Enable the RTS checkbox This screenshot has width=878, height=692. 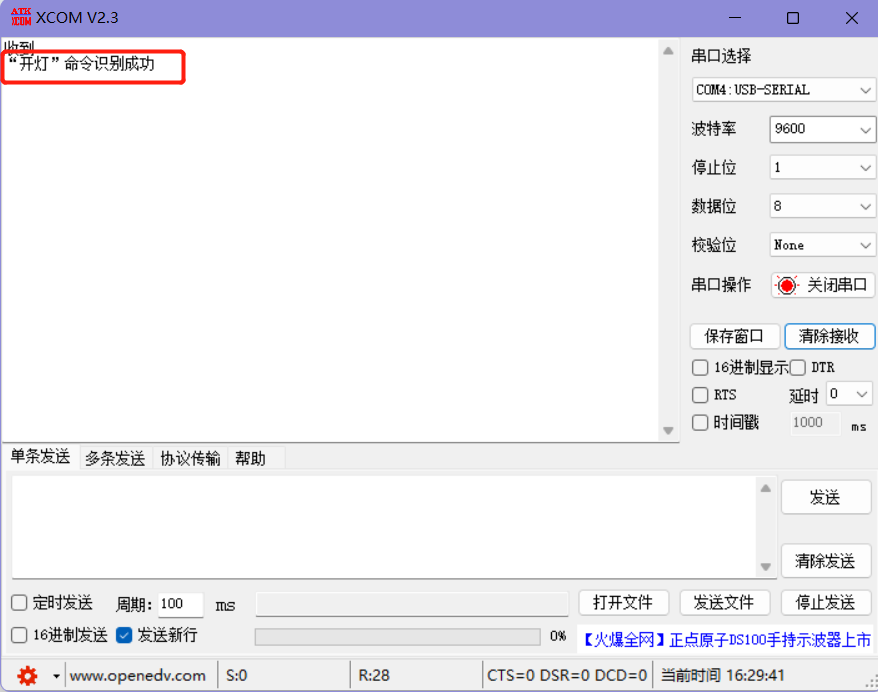(x=700, y=395)
